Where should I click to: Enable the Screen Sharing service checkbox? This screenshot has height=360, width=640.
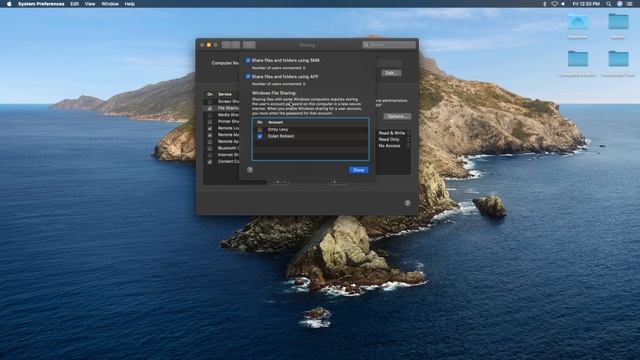click(210, 101)
